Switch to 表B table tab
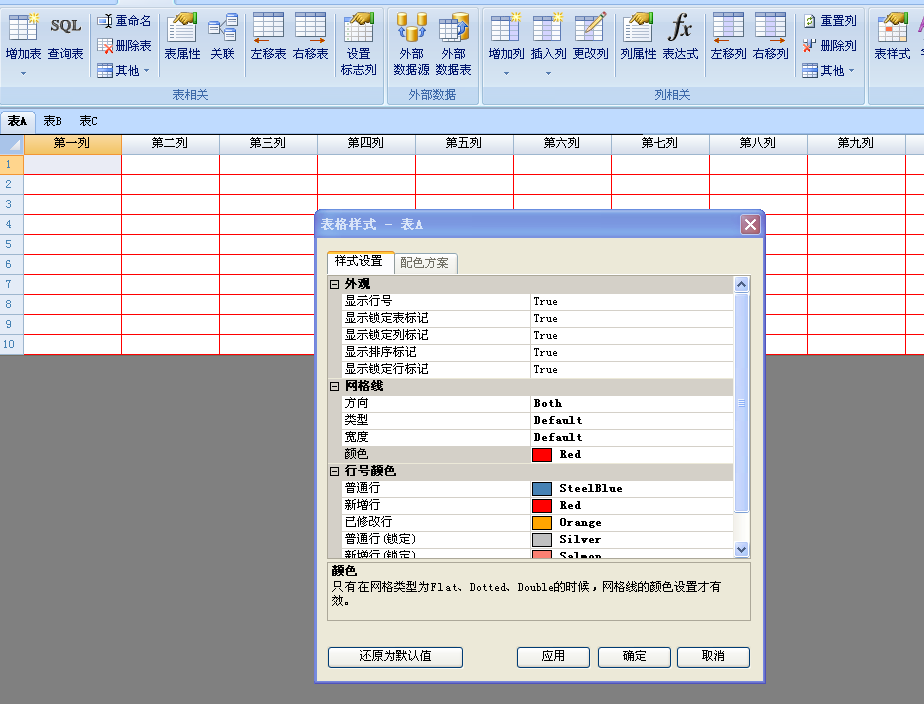 coord(52,121)
